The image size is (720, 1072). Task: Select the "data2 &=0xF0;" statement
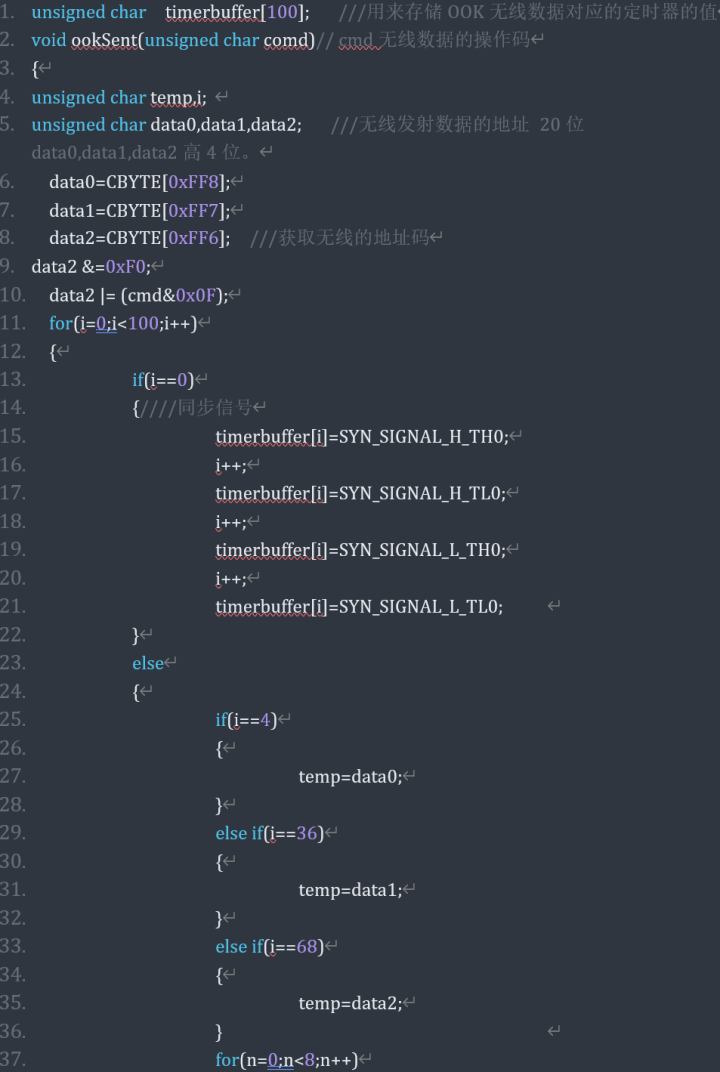pos(91,267)
